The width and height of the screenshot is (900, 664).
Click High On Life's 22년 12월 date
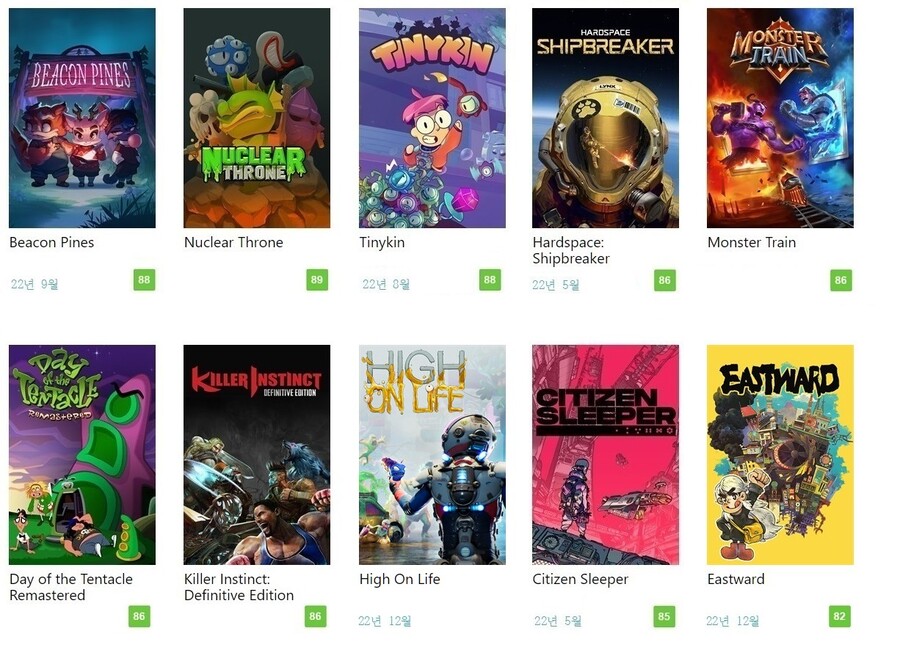tap(385, 620)
